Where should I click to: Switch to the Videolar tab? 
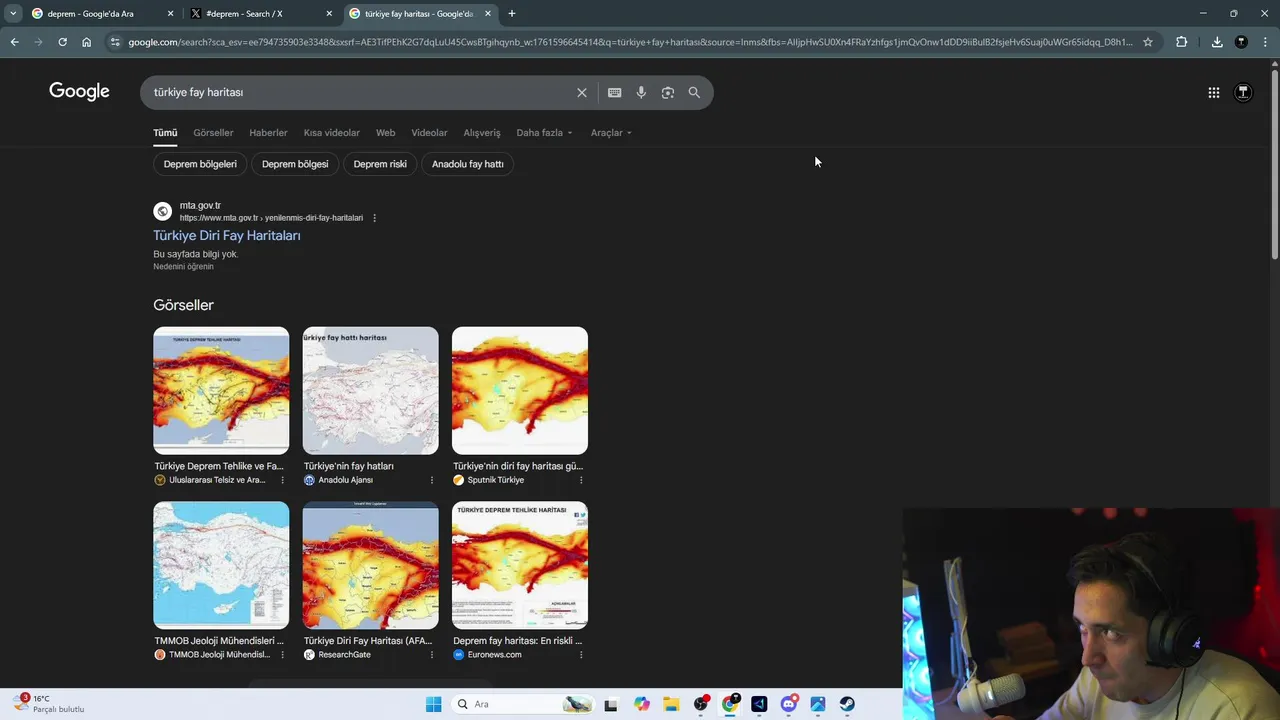(429, 132)
